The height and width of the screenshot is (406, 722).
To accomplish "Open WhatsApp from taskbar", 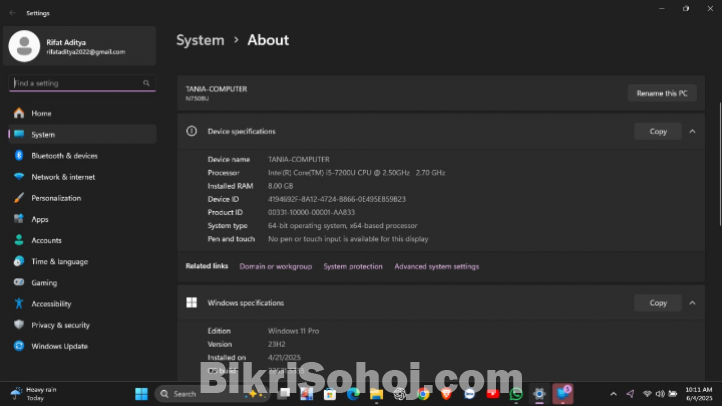I will (516, 394).
